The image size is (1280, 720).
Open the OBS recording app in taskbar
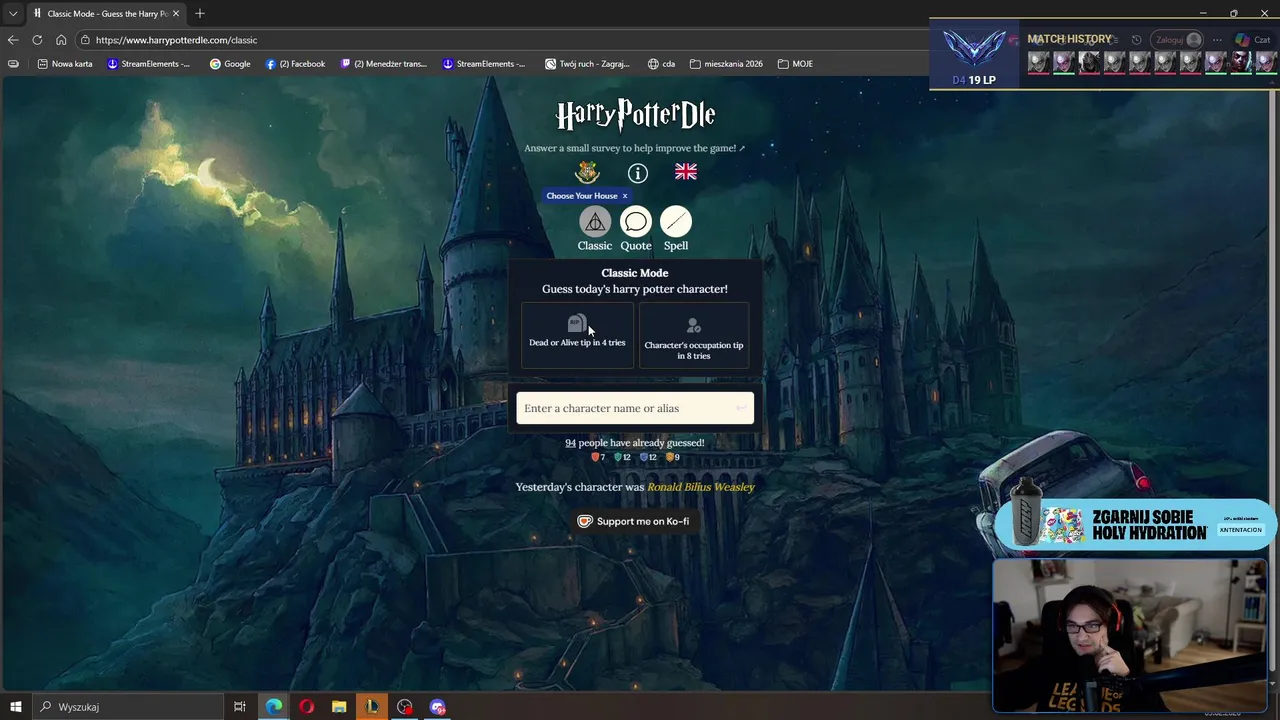click(x=405, y=707)
